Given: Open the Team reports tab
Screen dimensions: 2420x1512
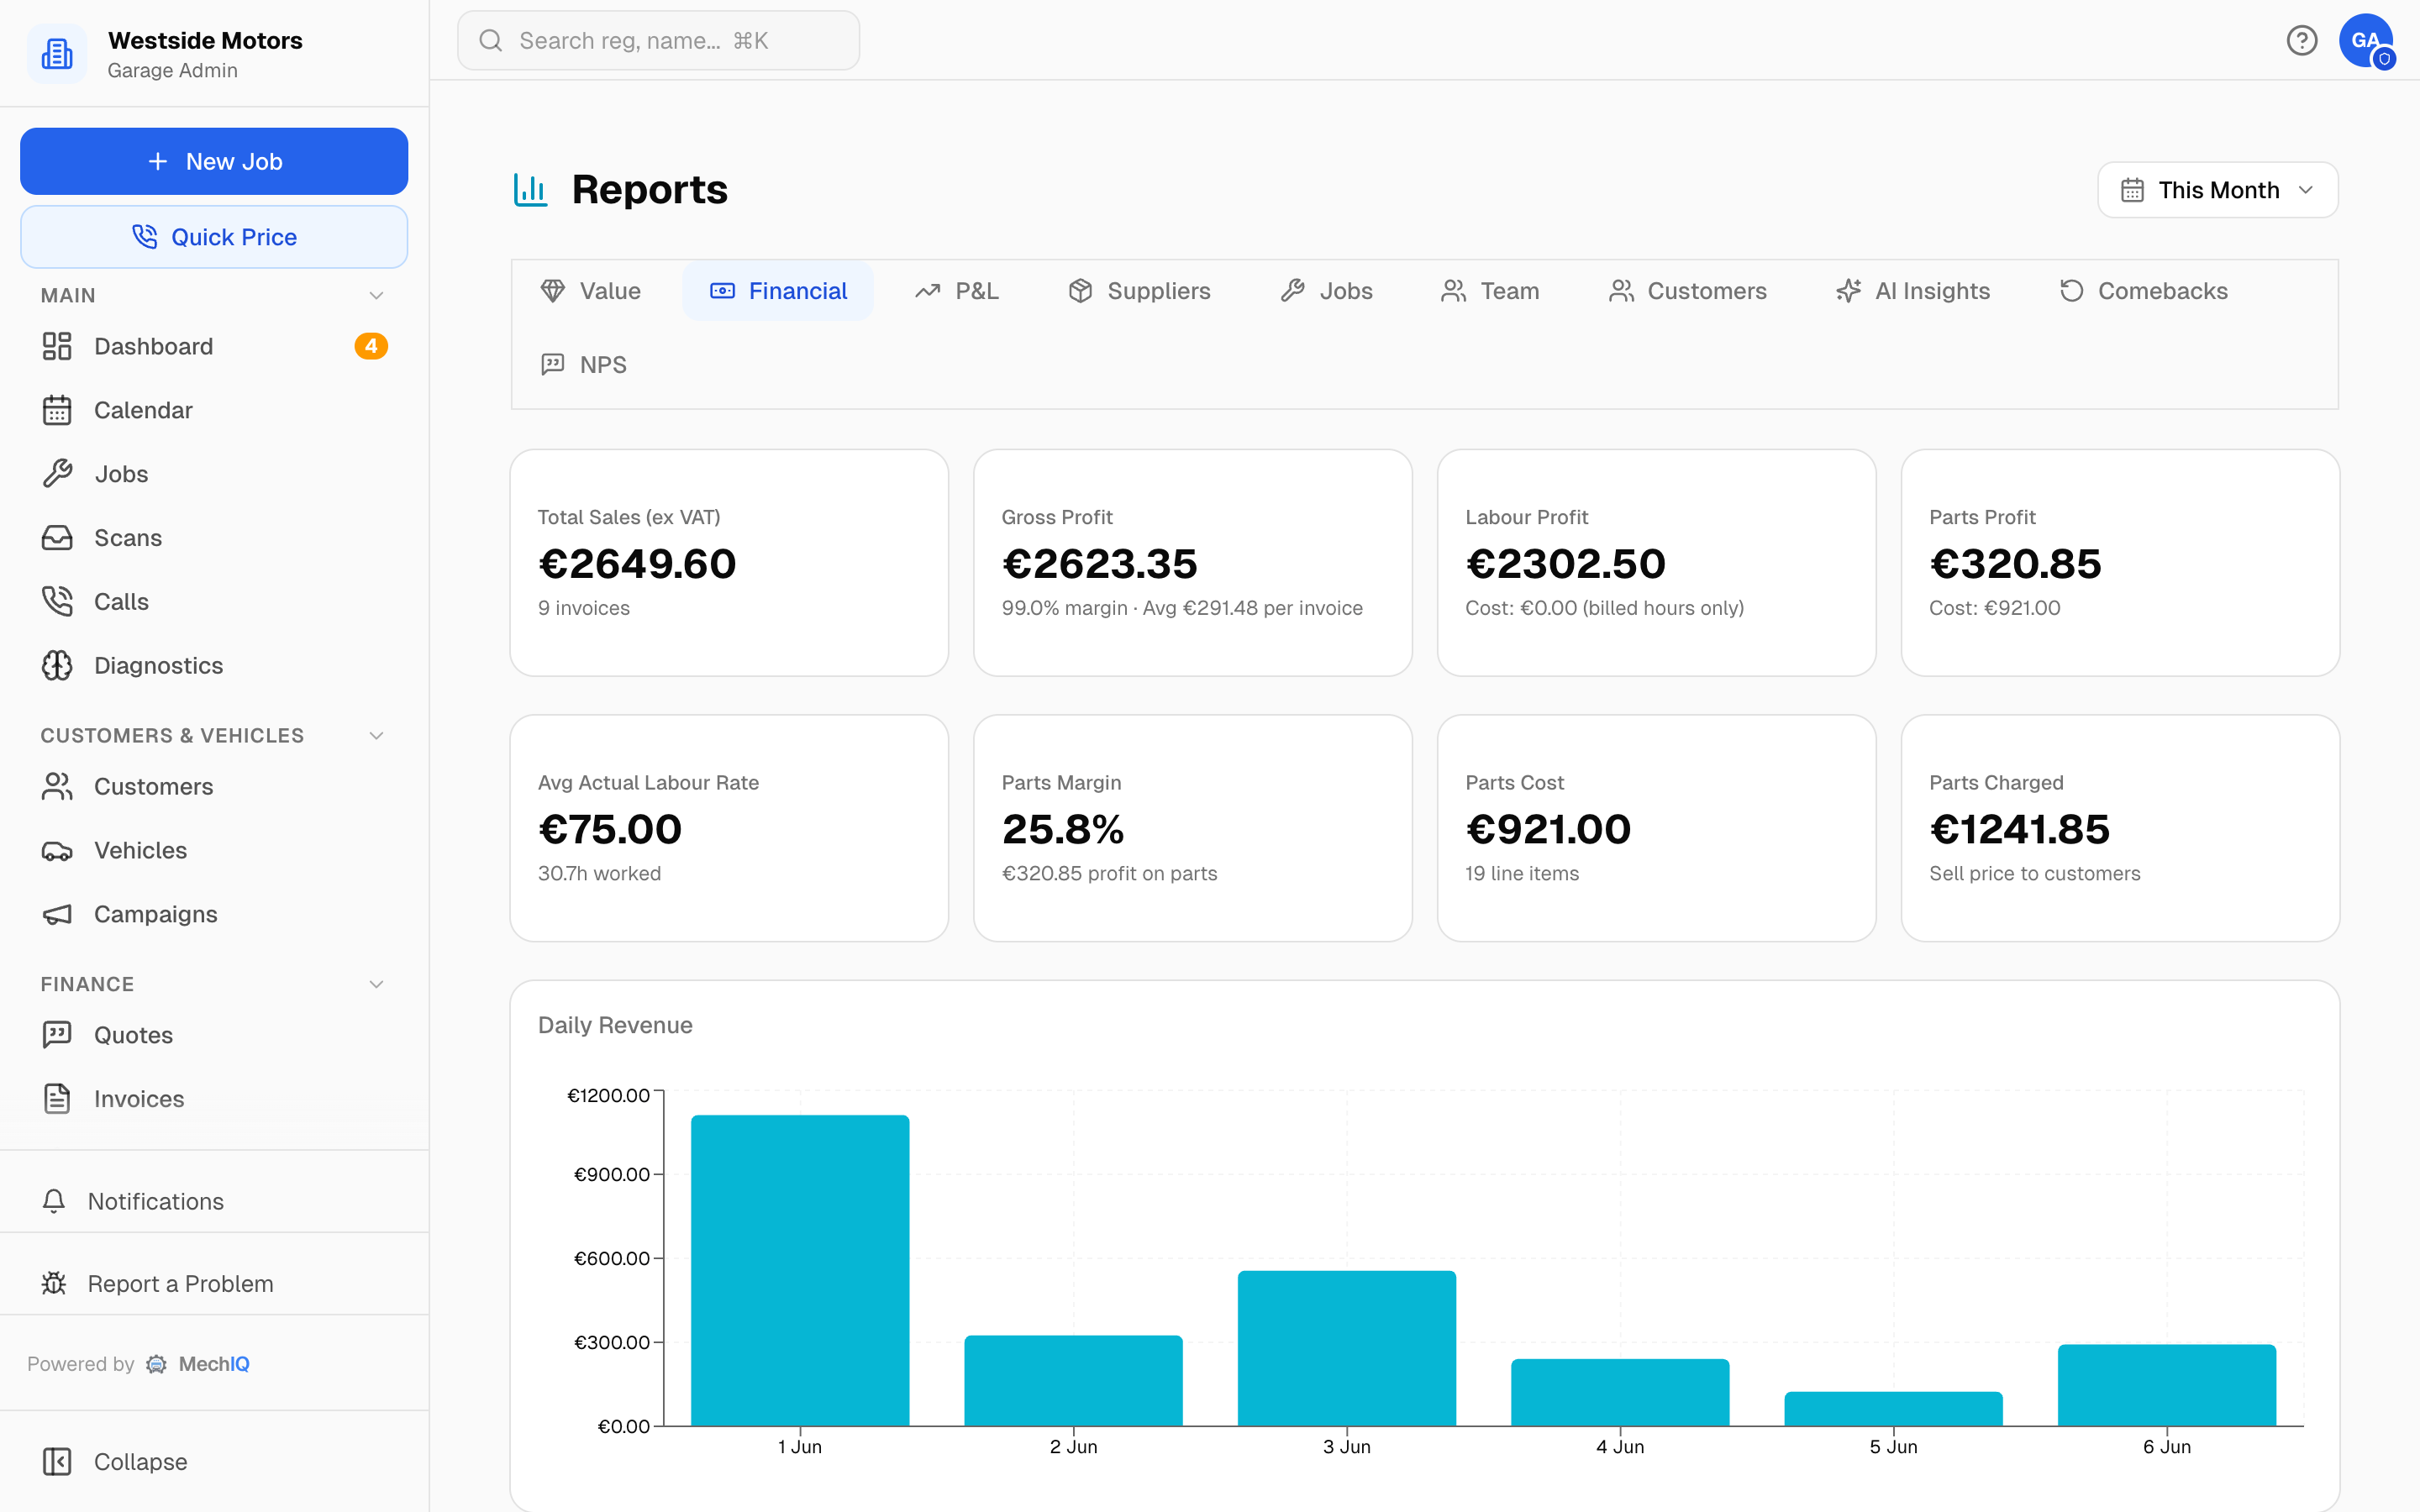Looking at the screenshot, I should point(1490,291).
